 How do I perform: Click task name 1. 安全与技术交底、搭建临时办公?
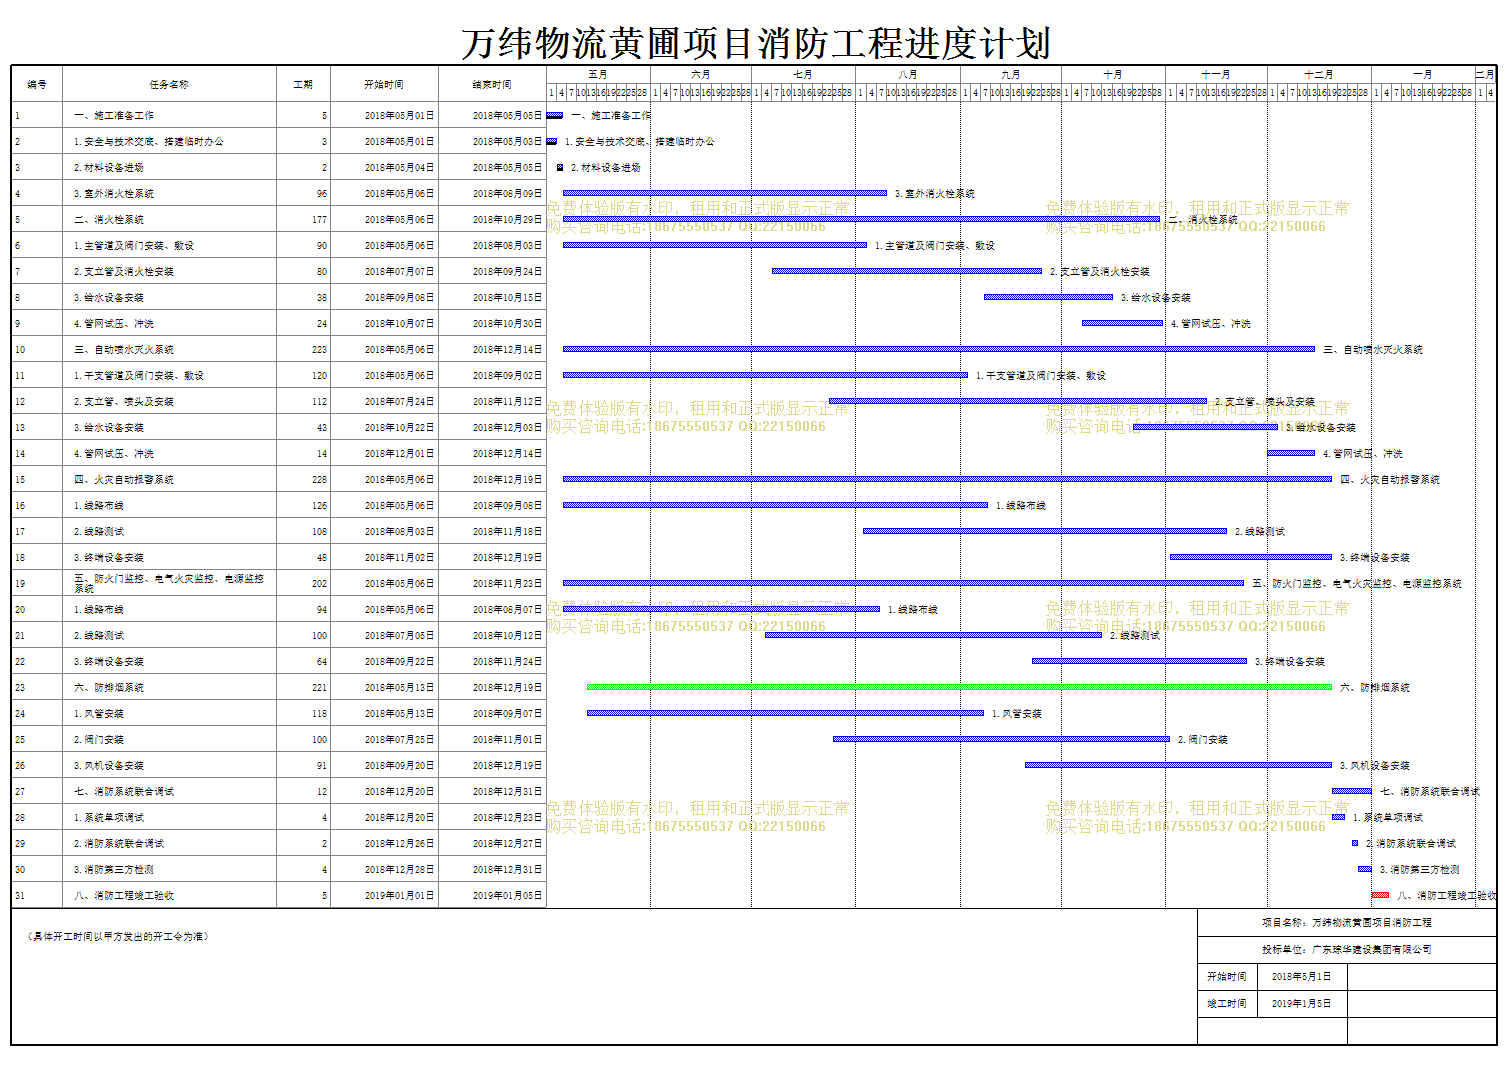point(149,142)
